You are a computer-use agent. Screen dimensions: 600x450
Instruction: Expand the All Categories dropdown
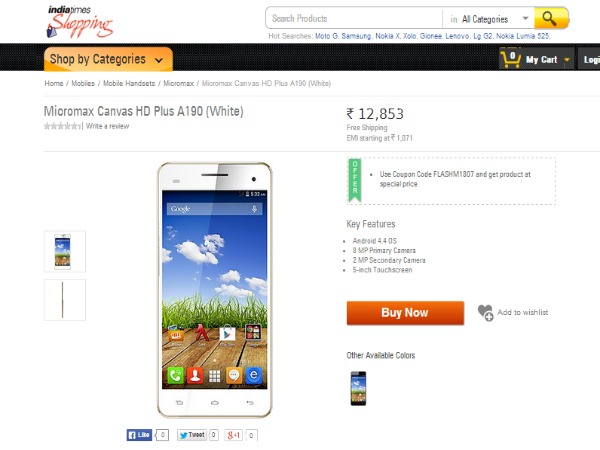point(490,18)
